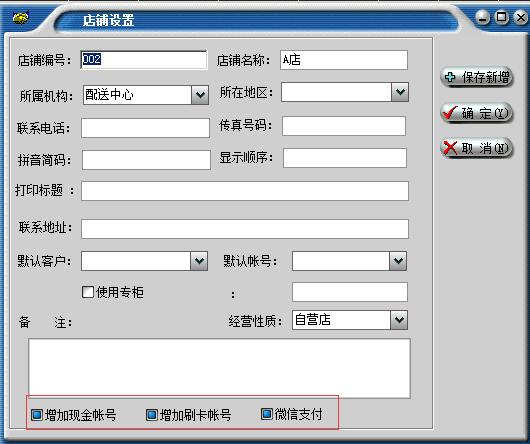Viewport: 530px width, 444px height.
Task: Open the 默认帐号 dropdown
Action: point(398,261)
